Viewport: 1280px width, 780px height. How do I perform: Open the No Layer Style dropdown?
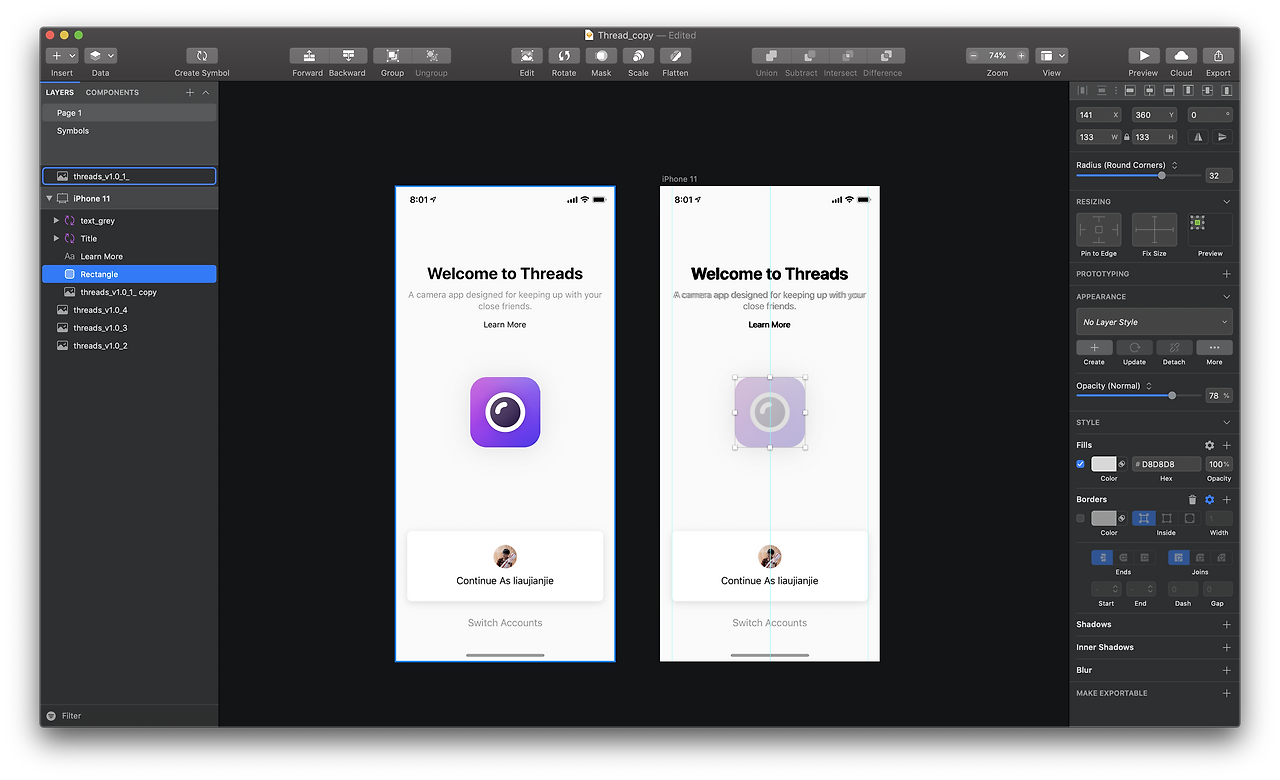pyautogui.click(x=1154, y=322)
